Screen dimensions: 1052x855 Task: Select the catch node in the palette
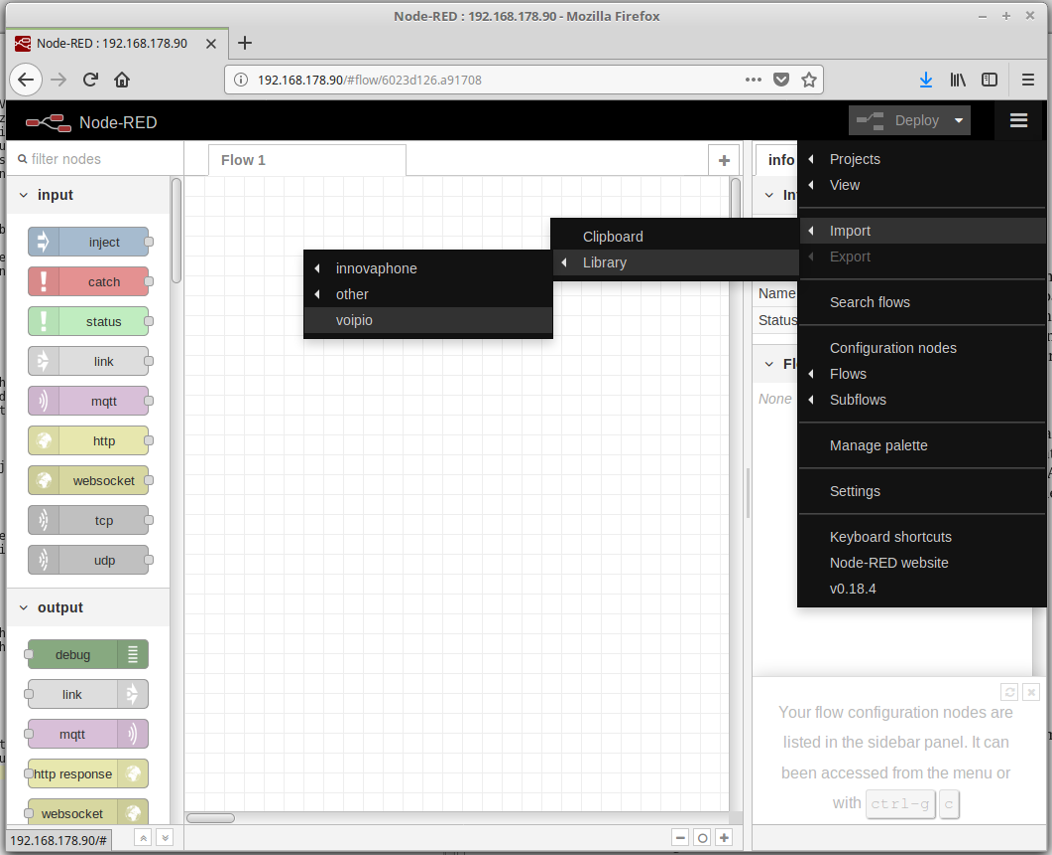point(89,282)
